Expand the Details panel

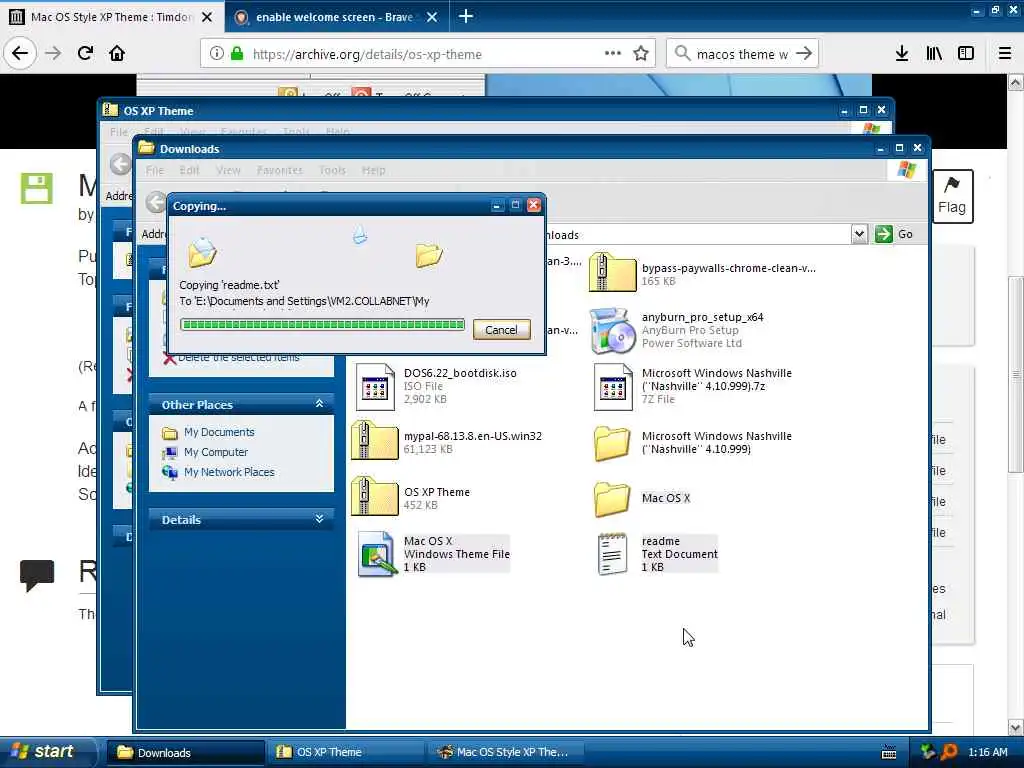319,519
